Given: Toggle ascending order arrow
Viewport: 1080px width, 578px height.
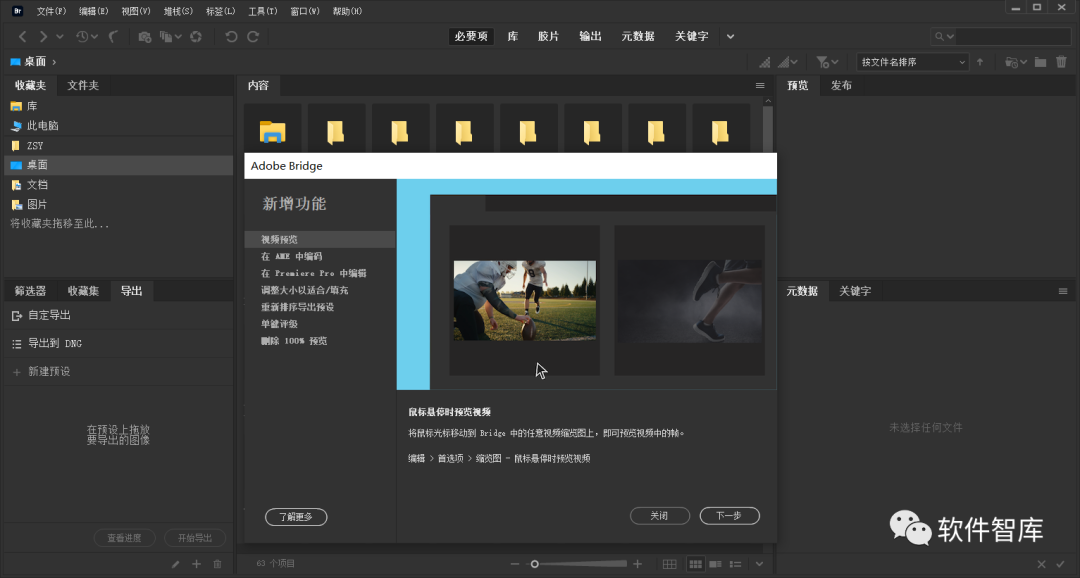Looking at the screenshot, I should pyautogui.click(x=980, y=62).
